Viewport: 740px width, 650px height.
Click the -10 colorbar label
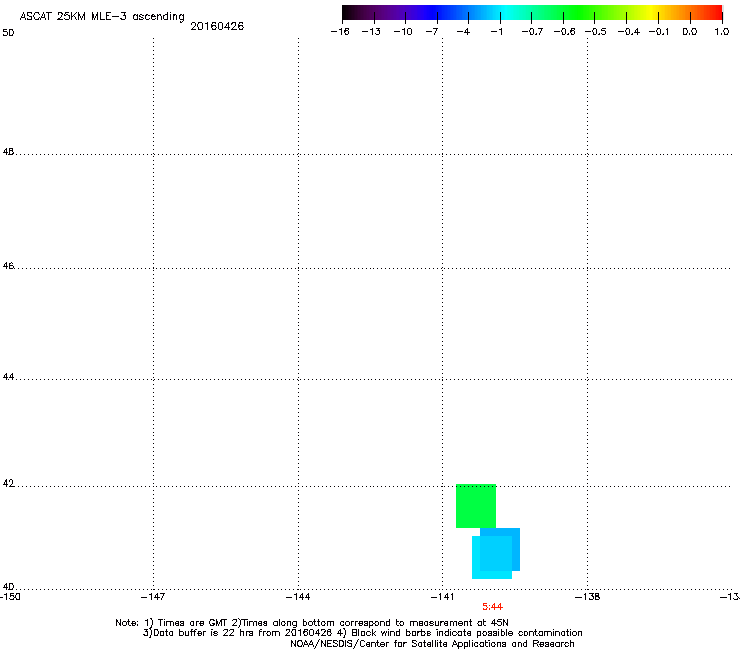(403, 32)
